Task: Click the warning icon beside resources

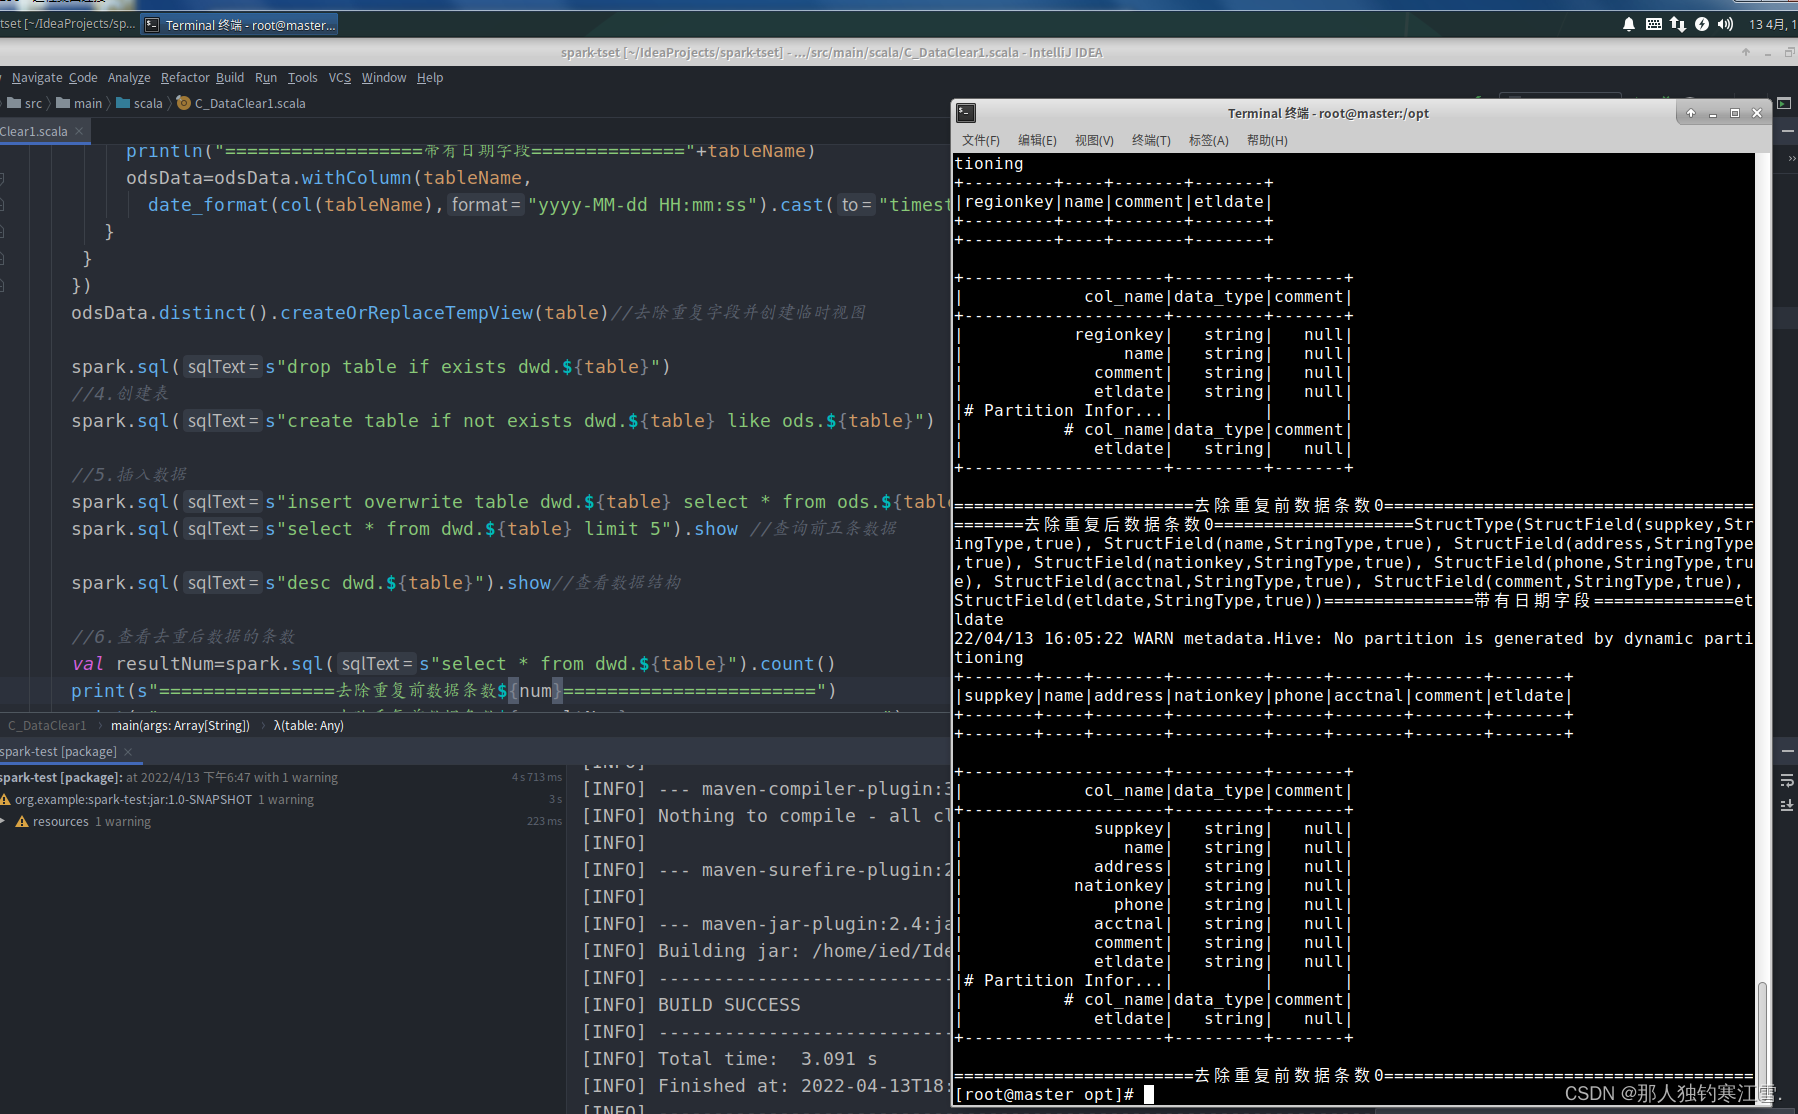Action: pos(22,821)
